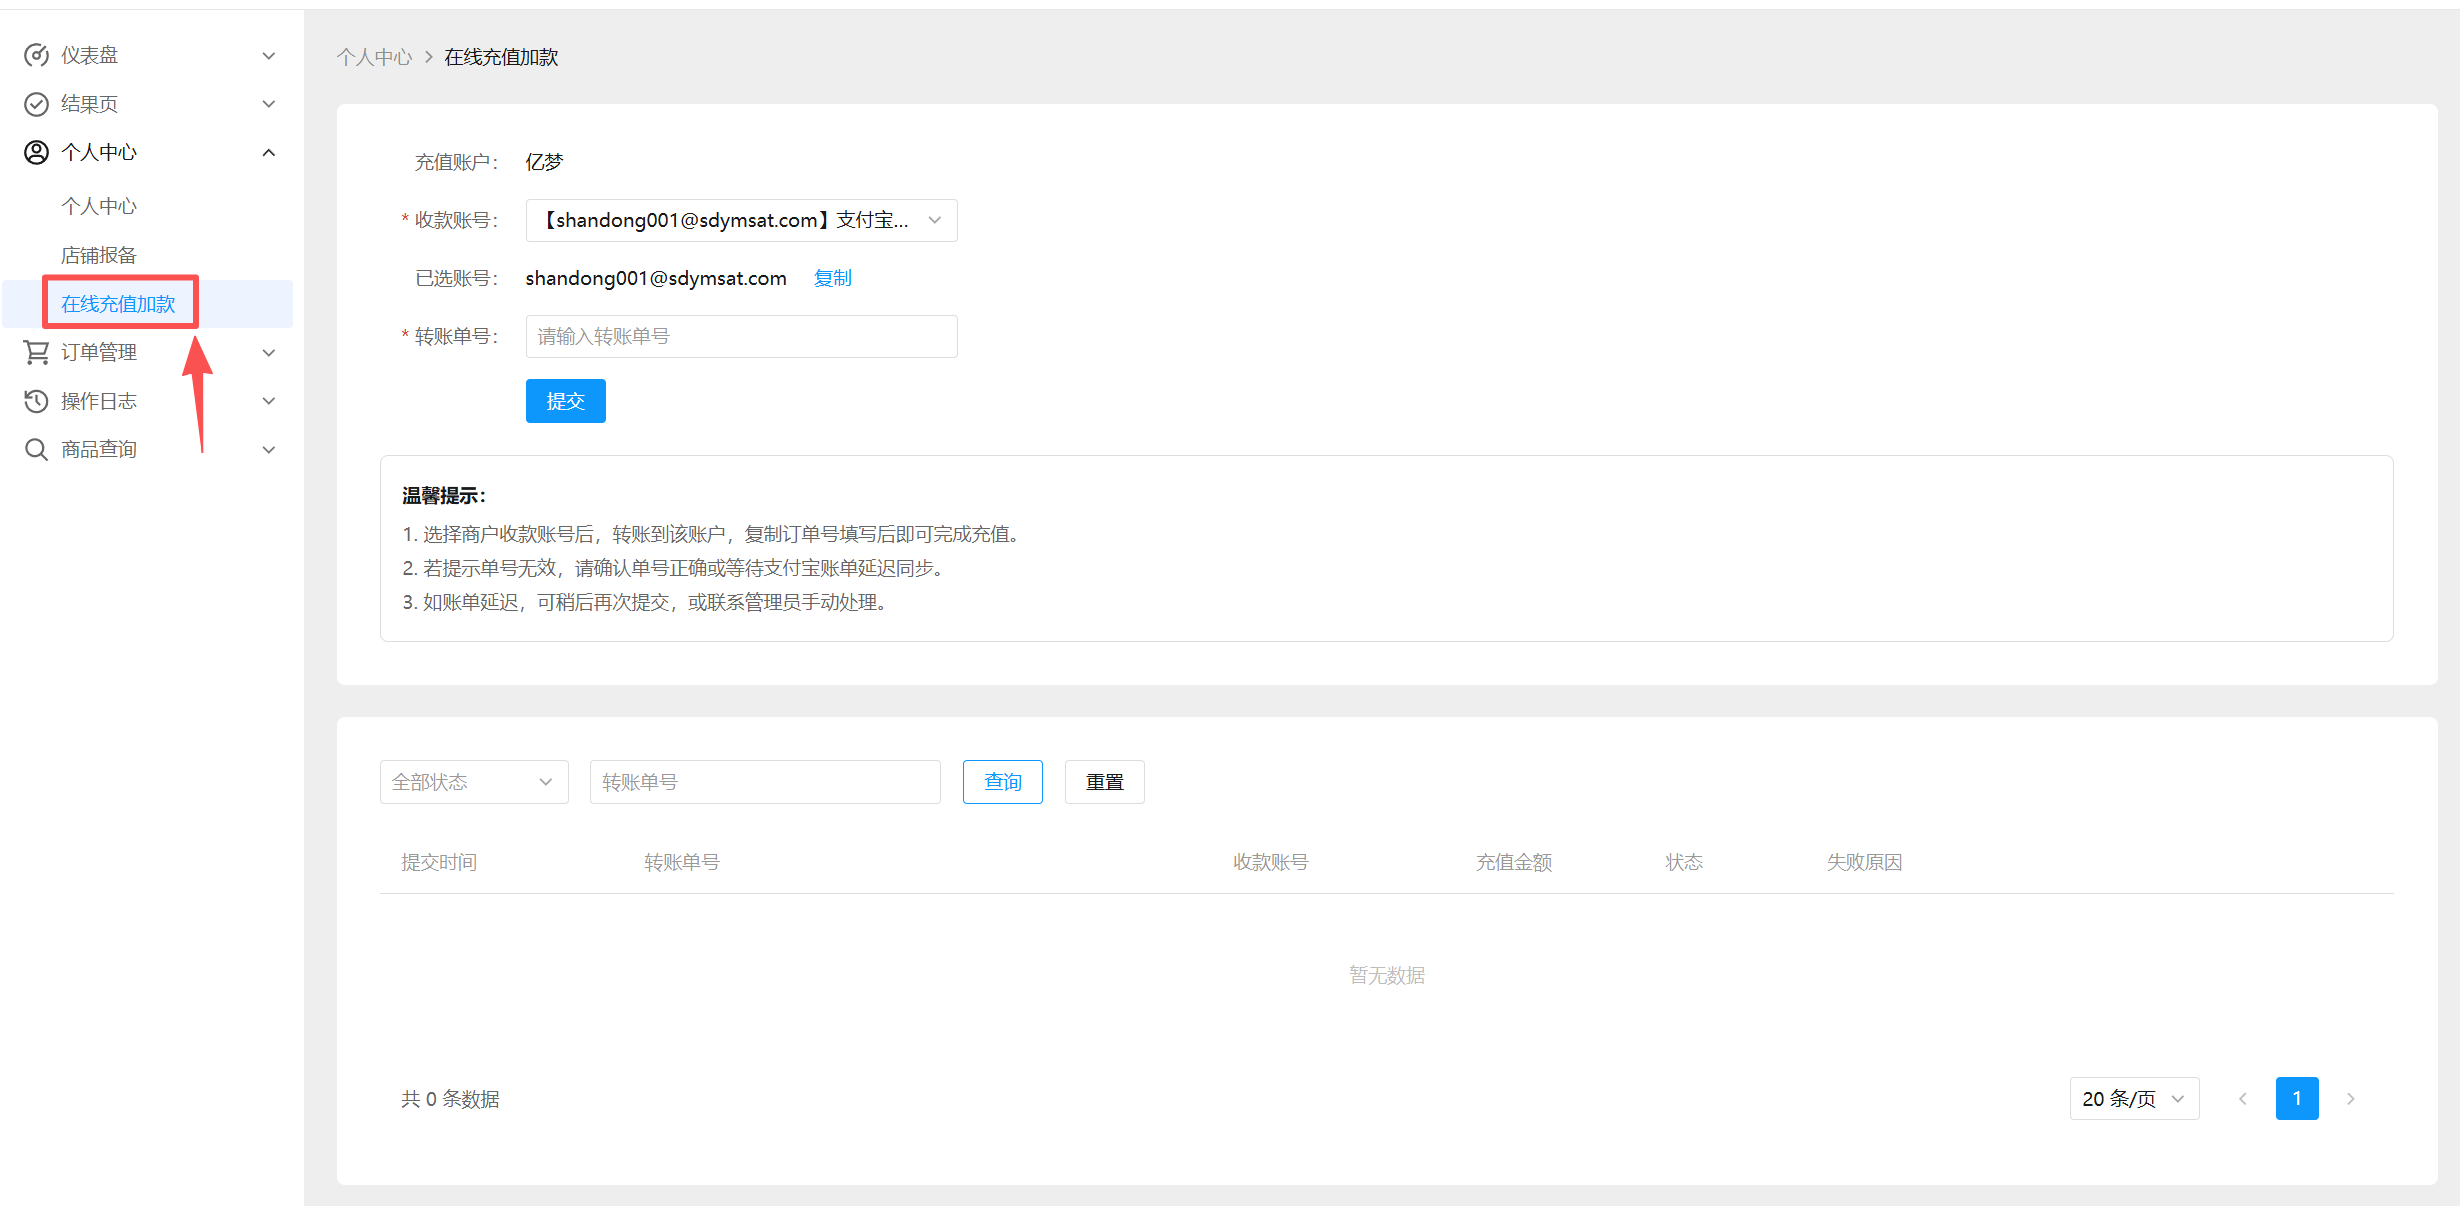
Task: Open the 店铺报备 submenu item
Action: pyautogui.click(x=98, y=255)
